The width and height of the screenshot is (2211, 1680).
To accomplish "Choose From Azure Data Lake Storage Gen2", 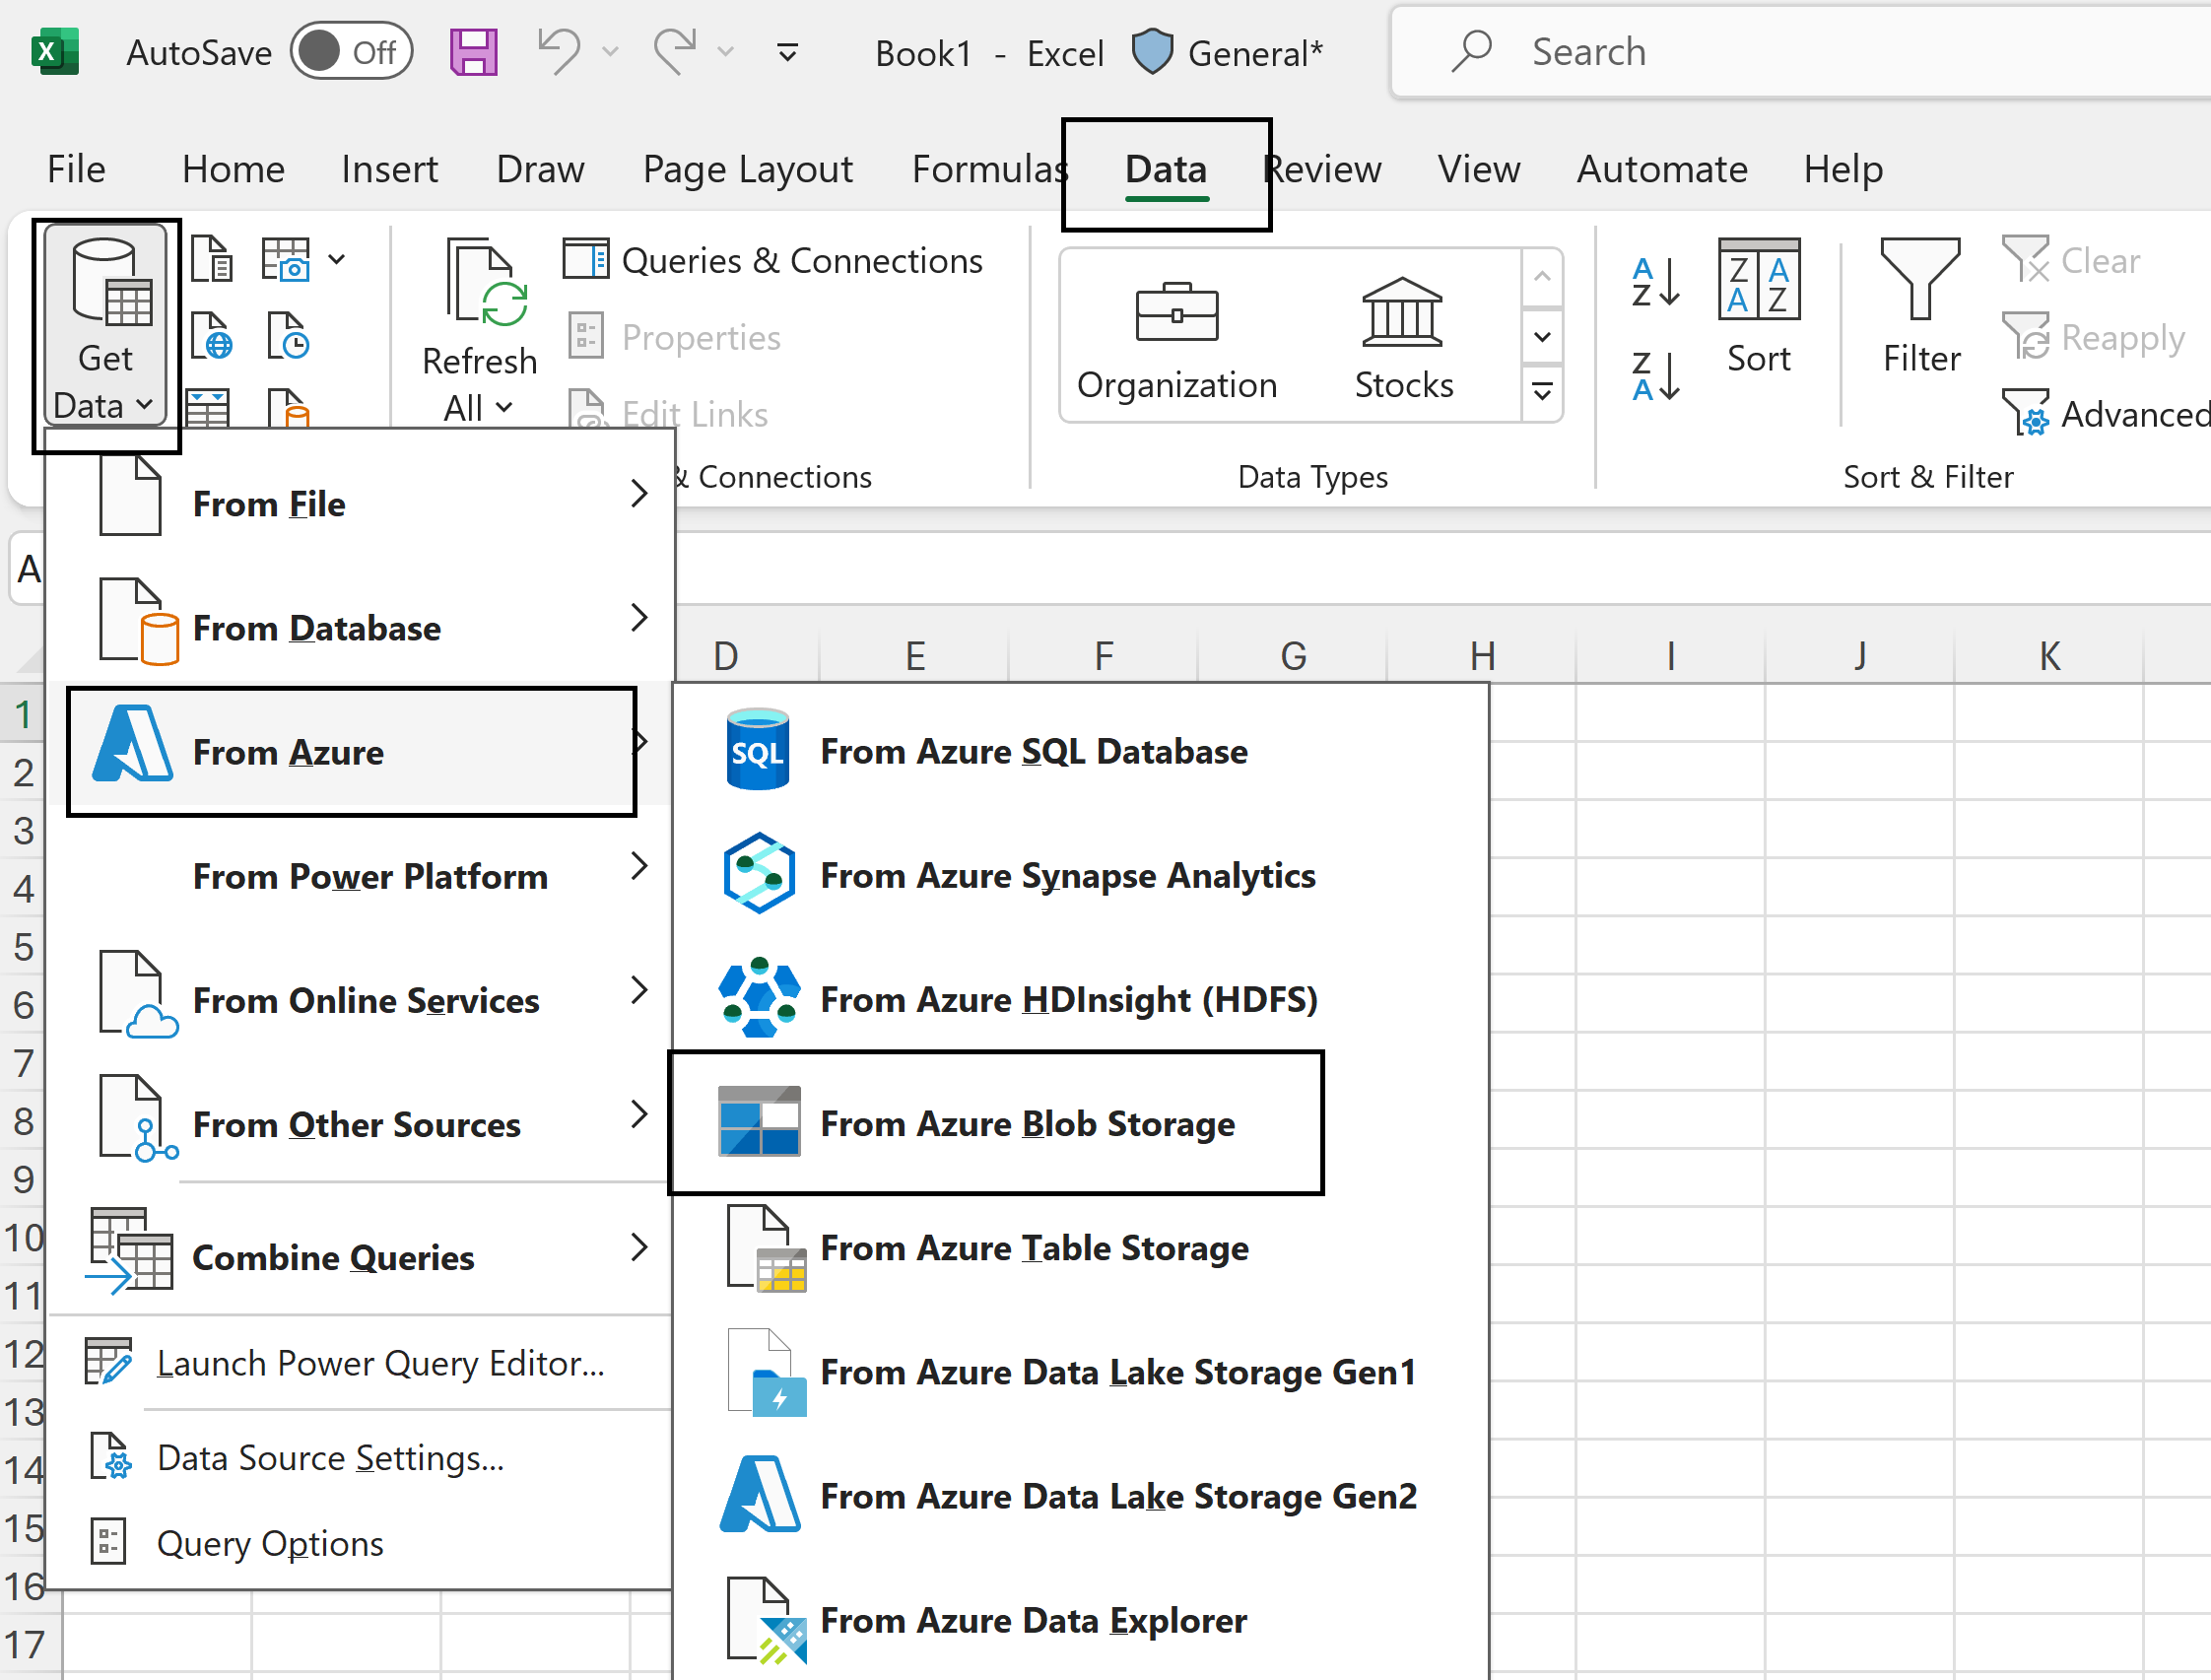I will click(x=1081, y=1495).
